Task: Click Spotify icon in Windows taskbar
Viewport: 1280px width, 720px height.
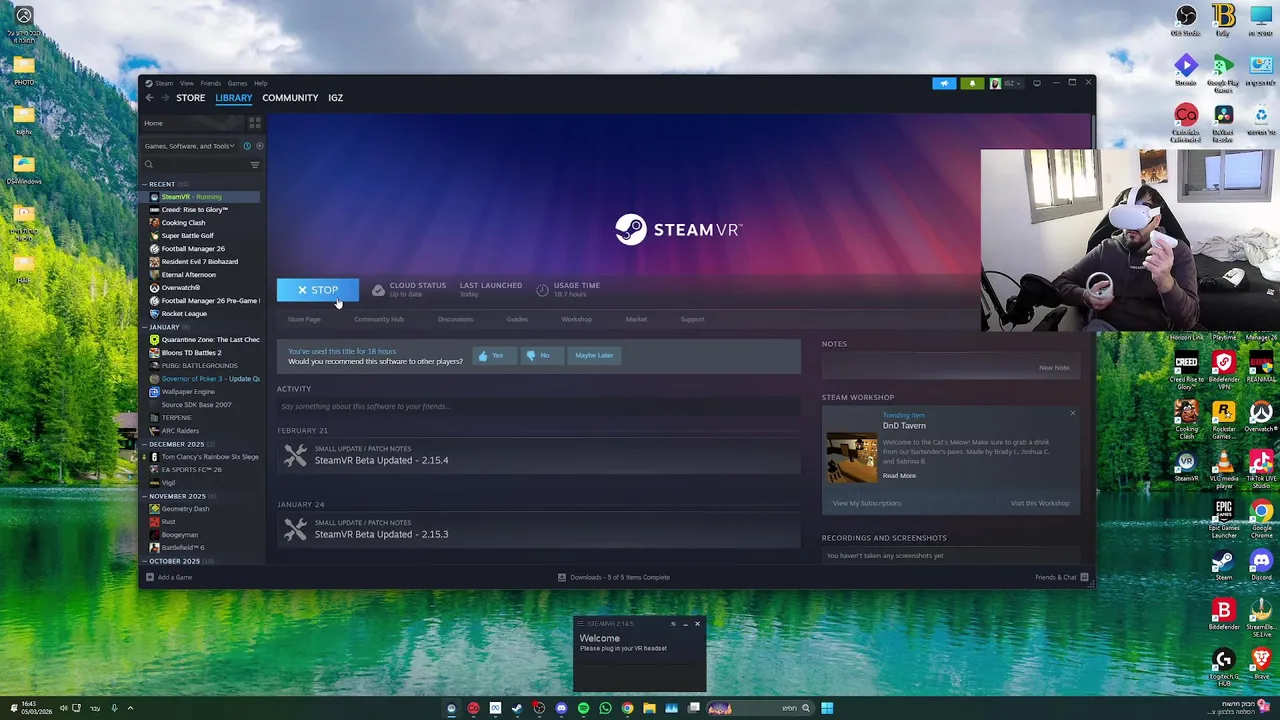Action: point(583,708)
